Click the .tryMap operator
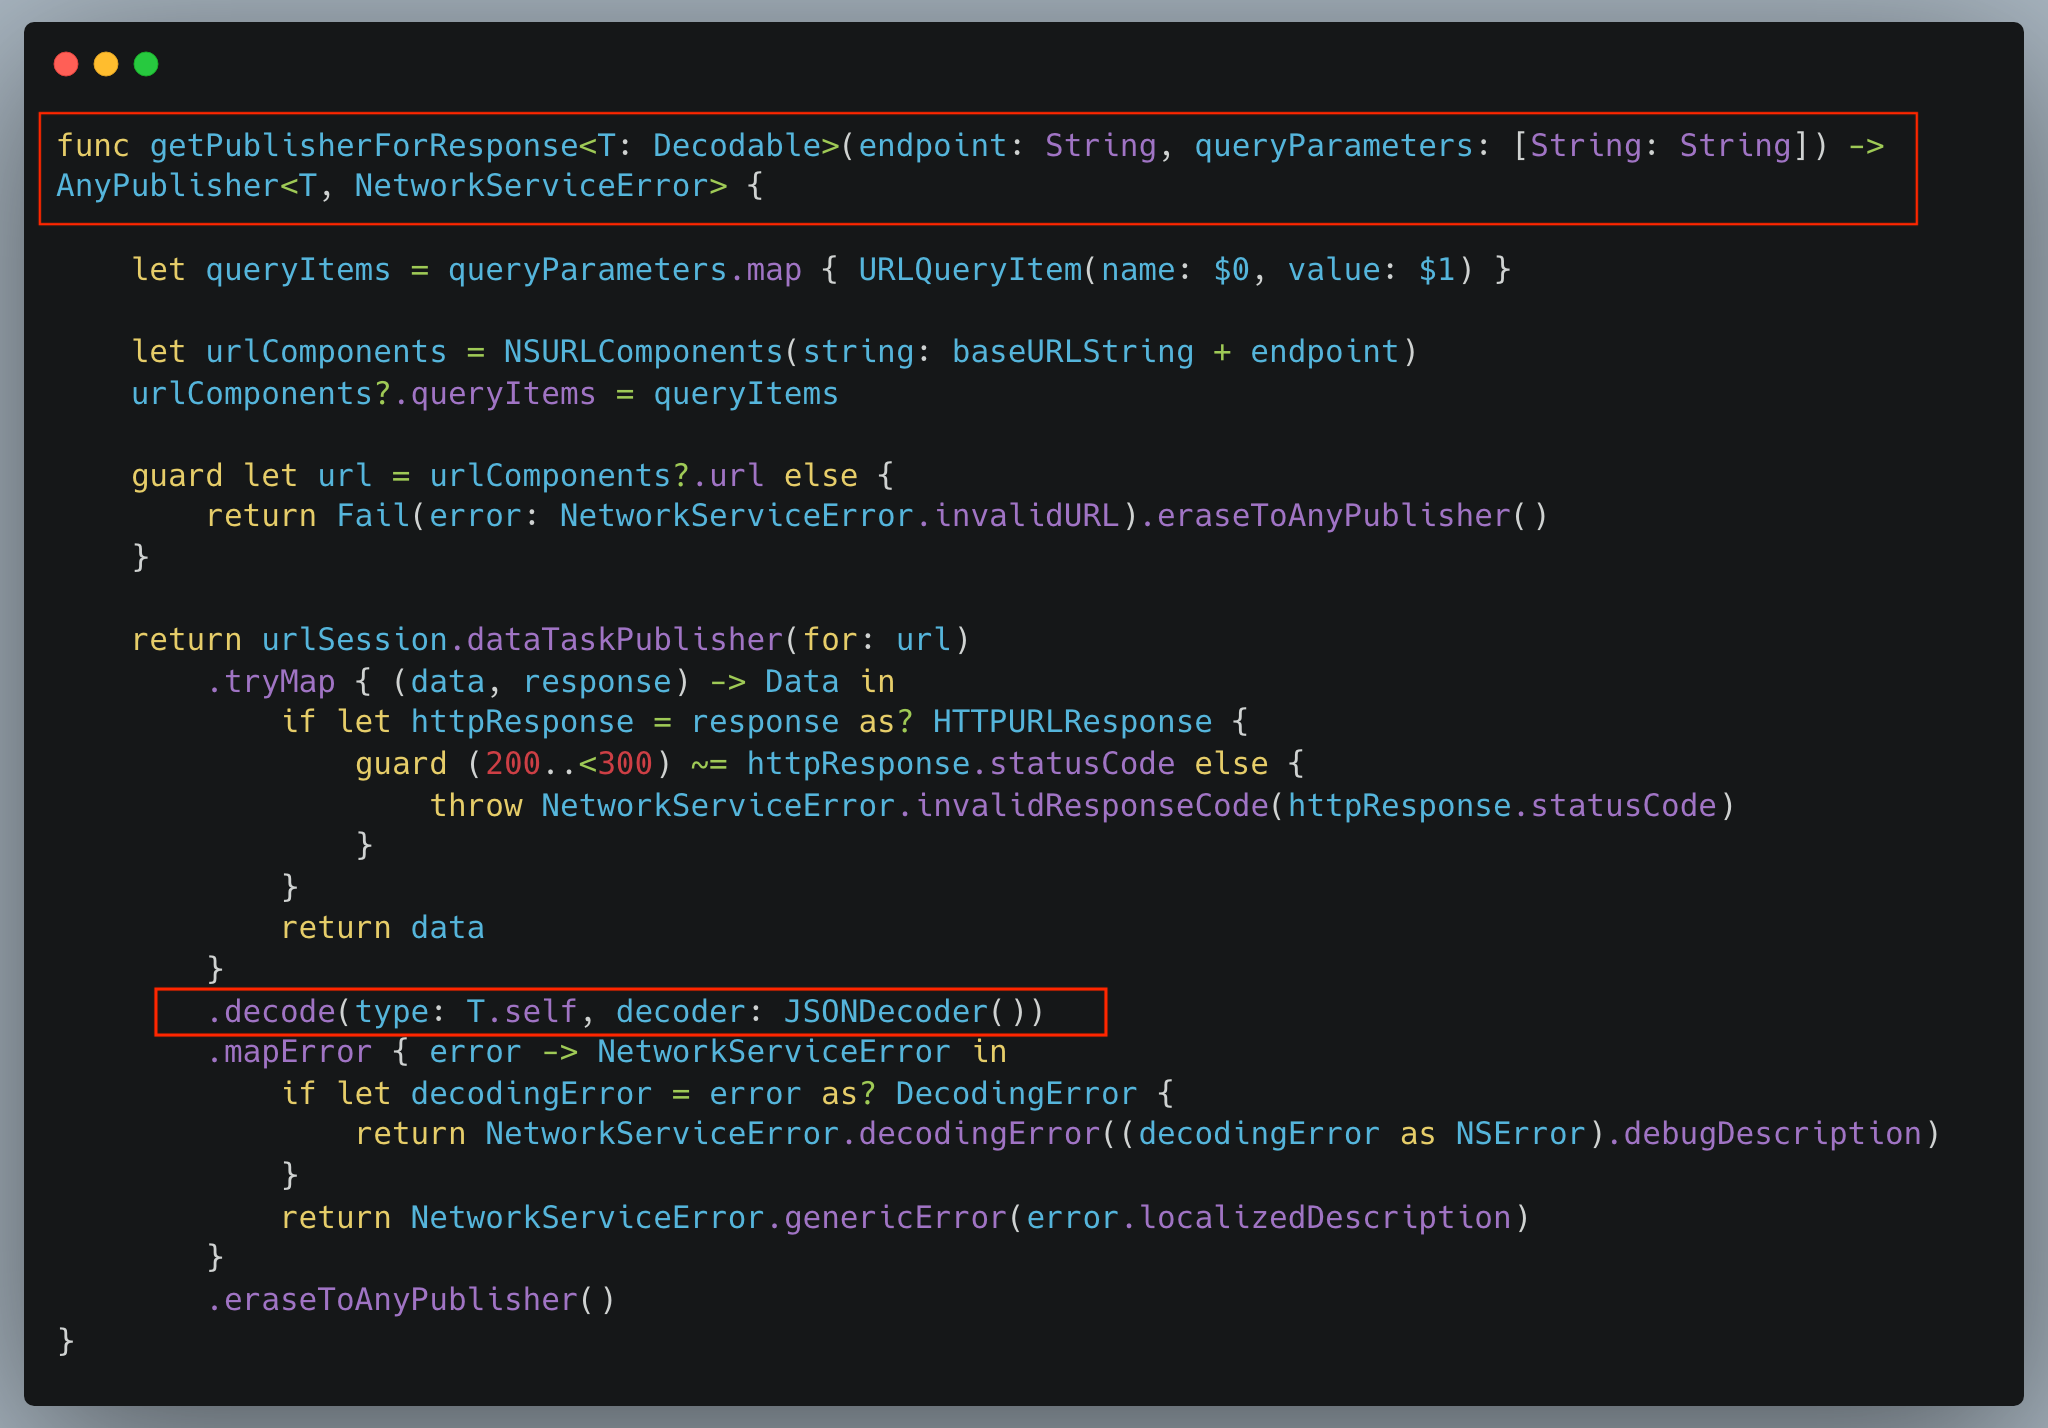 coord(271,682)
